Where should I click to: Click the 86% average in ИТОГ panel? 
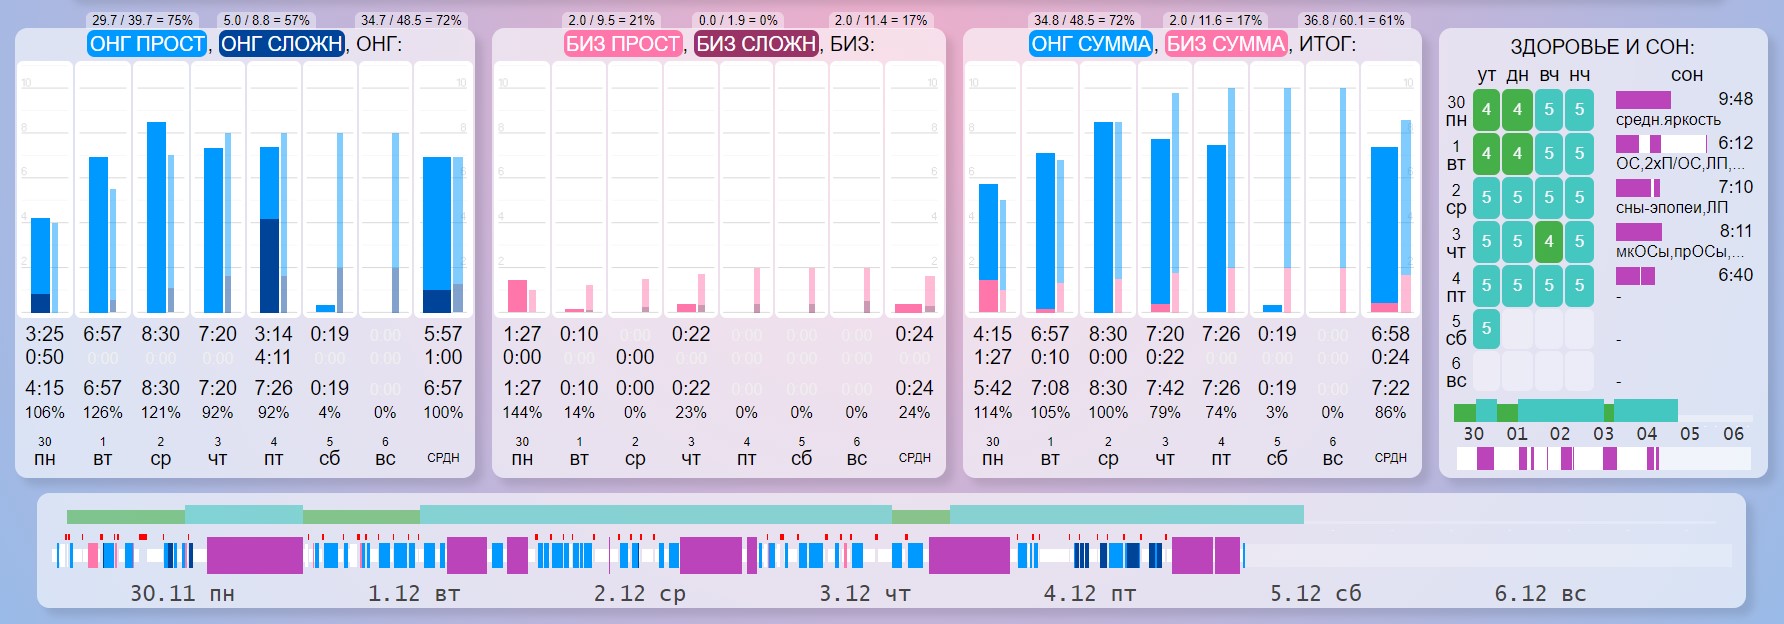pos(1390,412)
